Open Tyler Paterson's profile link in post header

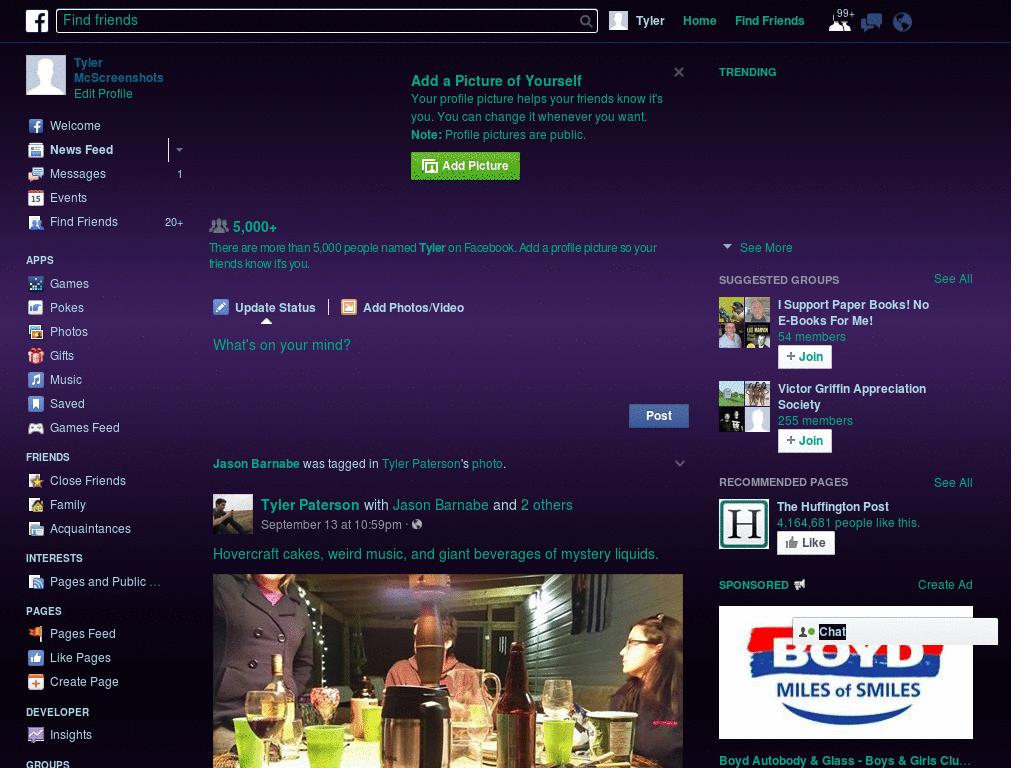tap(310, 505)
